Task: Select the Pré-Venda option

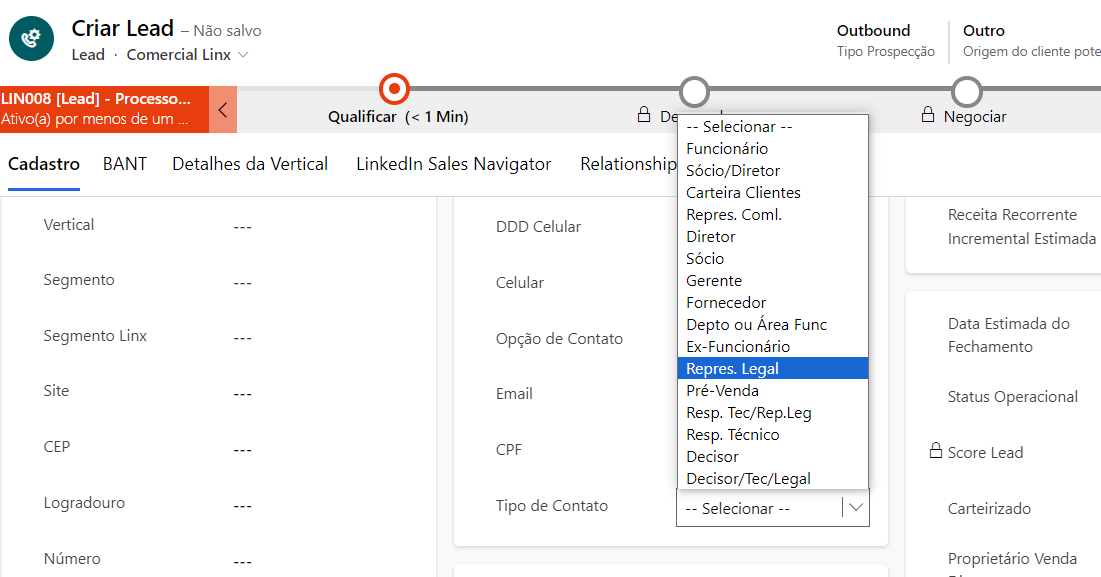Action: point(722,391)
